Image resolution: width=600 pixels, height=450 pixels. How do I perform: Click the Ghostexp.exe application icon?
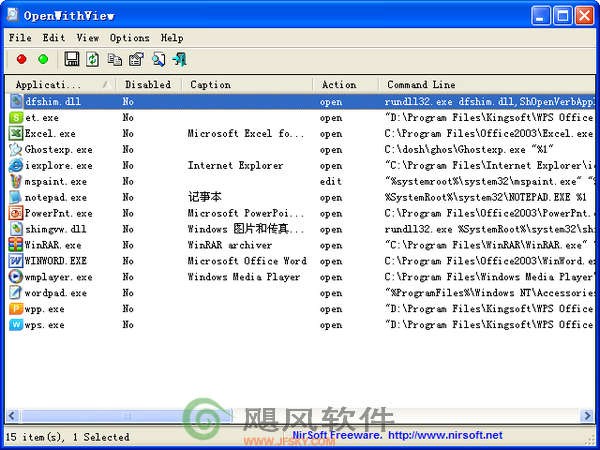(16, 149)
